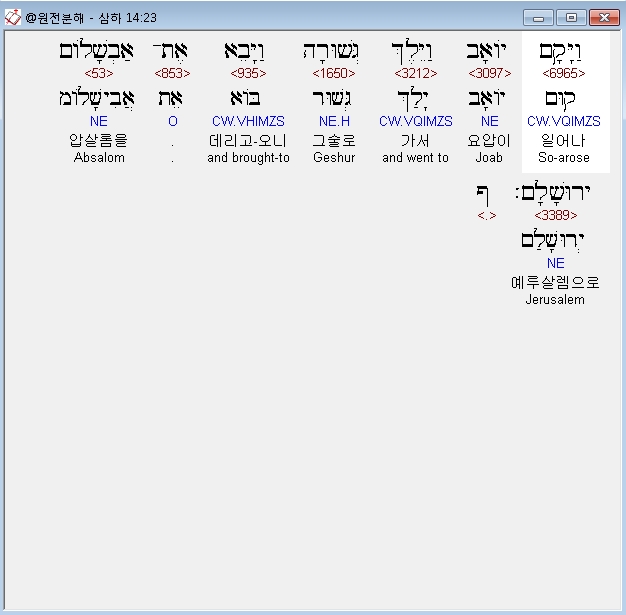Select the NE code above 요압이

(489, 121)
